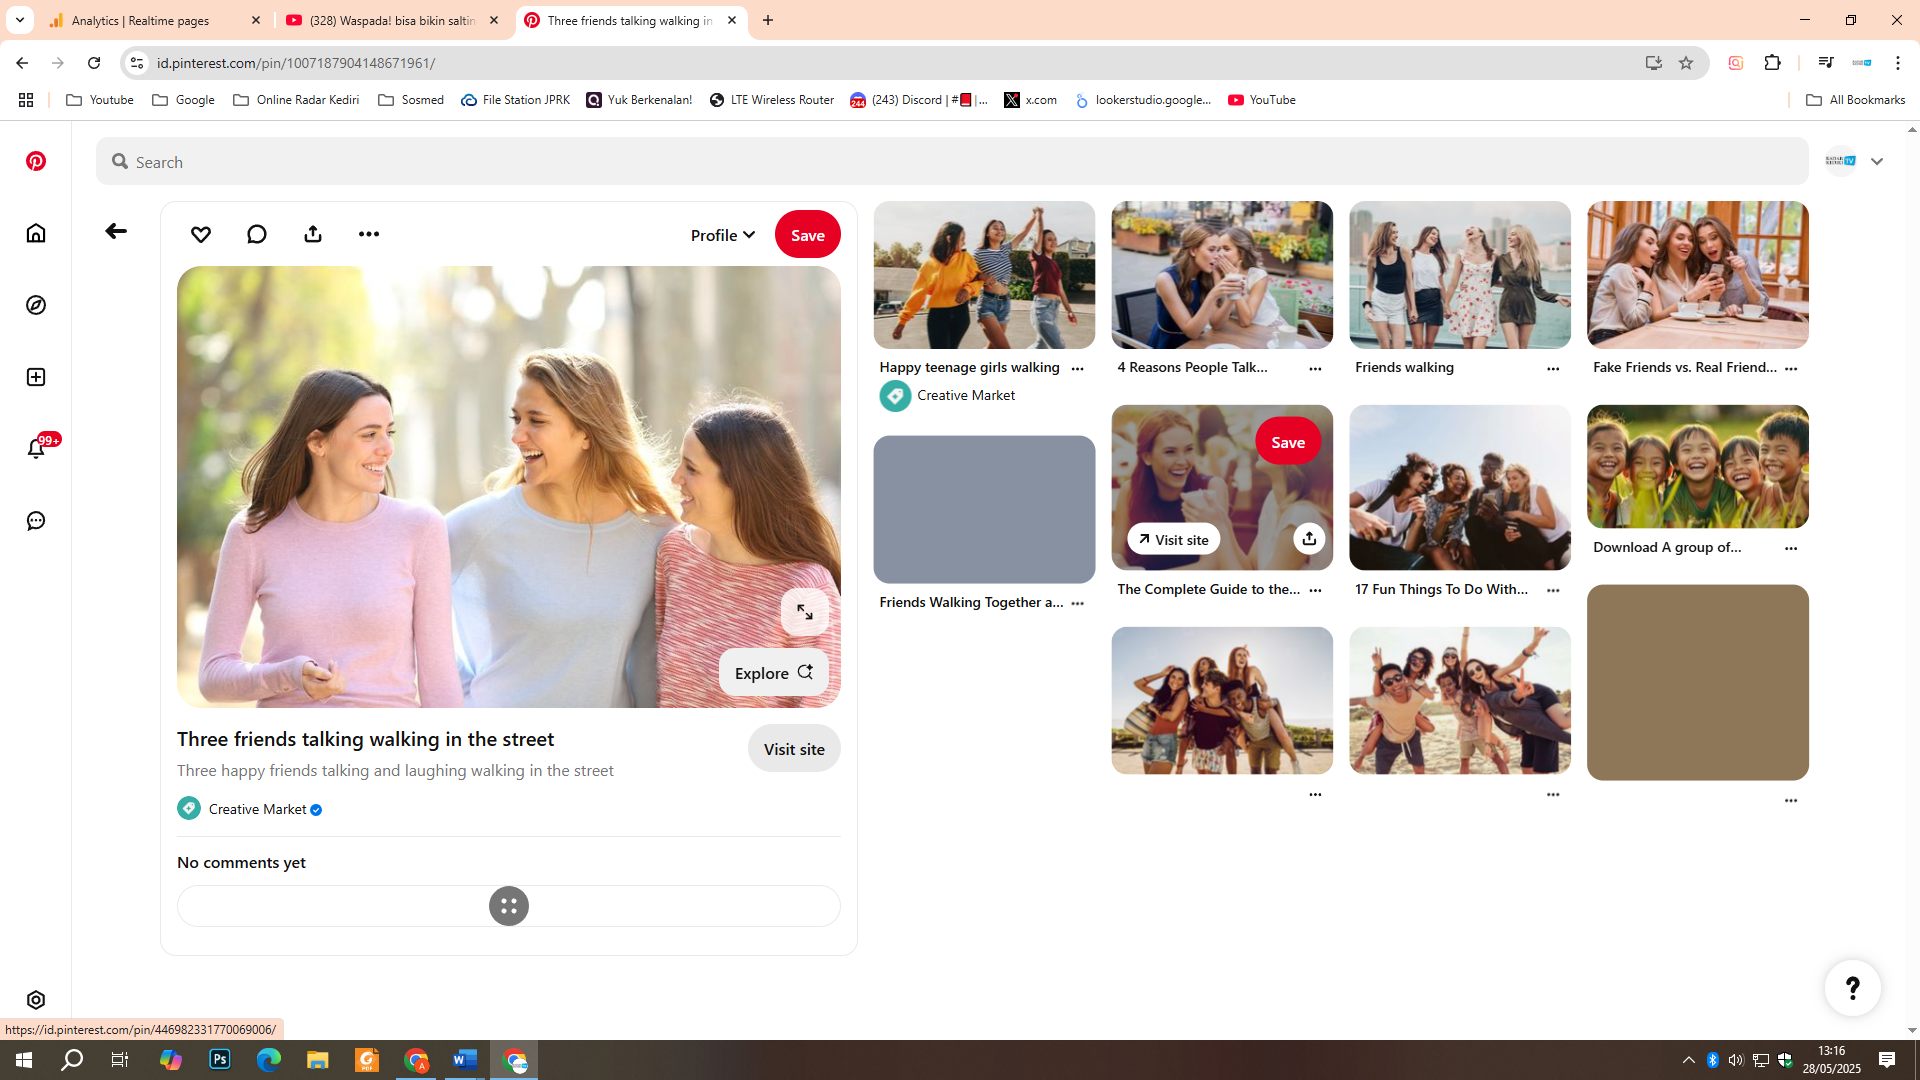Save the Complete Guide pin
Image resolution: width=1920 pixels, height=1080 pixels.
point(1288,442)
